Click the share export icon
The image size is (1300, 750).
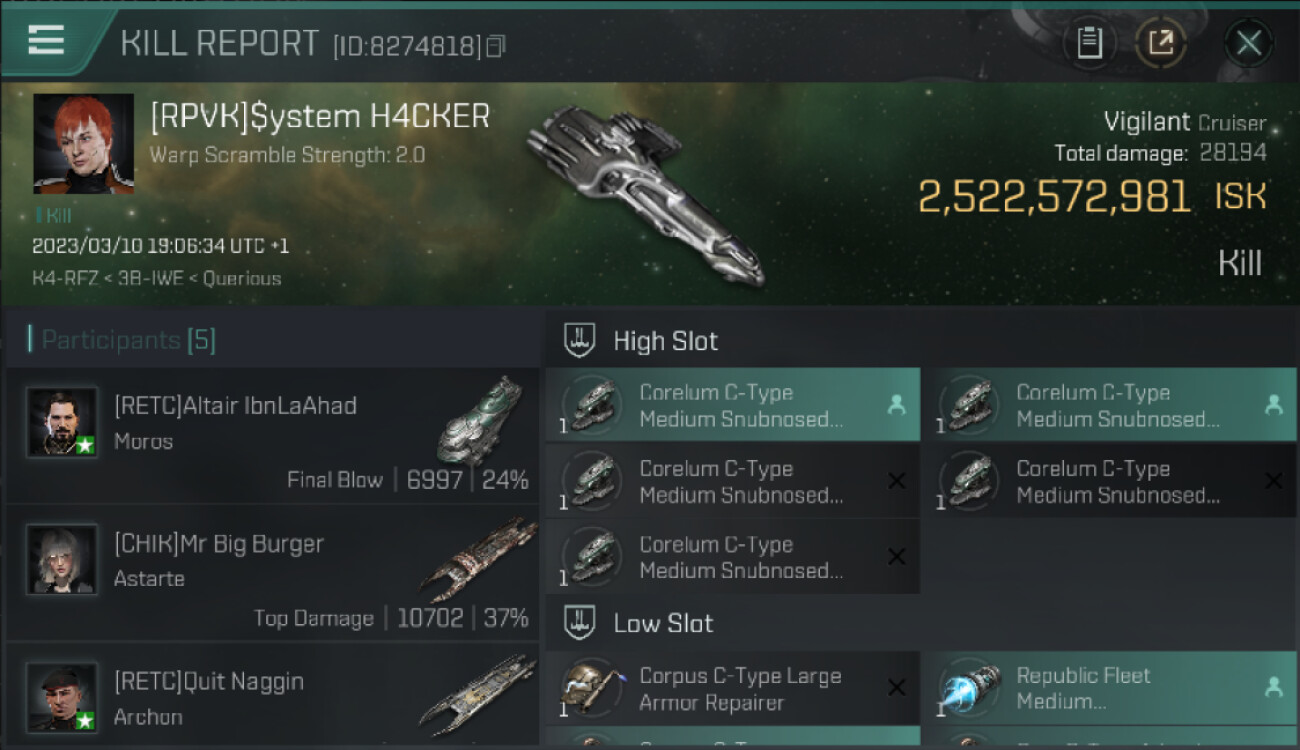tap(1161, 43)
